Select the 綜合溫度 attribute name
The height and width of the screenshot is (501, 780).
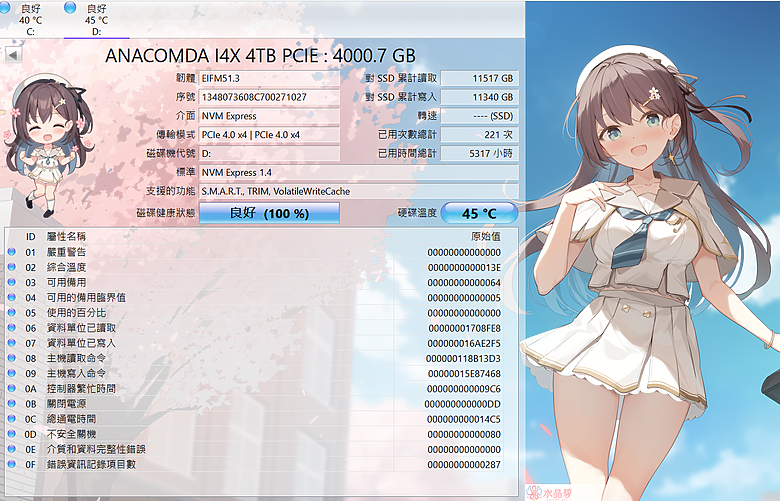tap(66, 267)
